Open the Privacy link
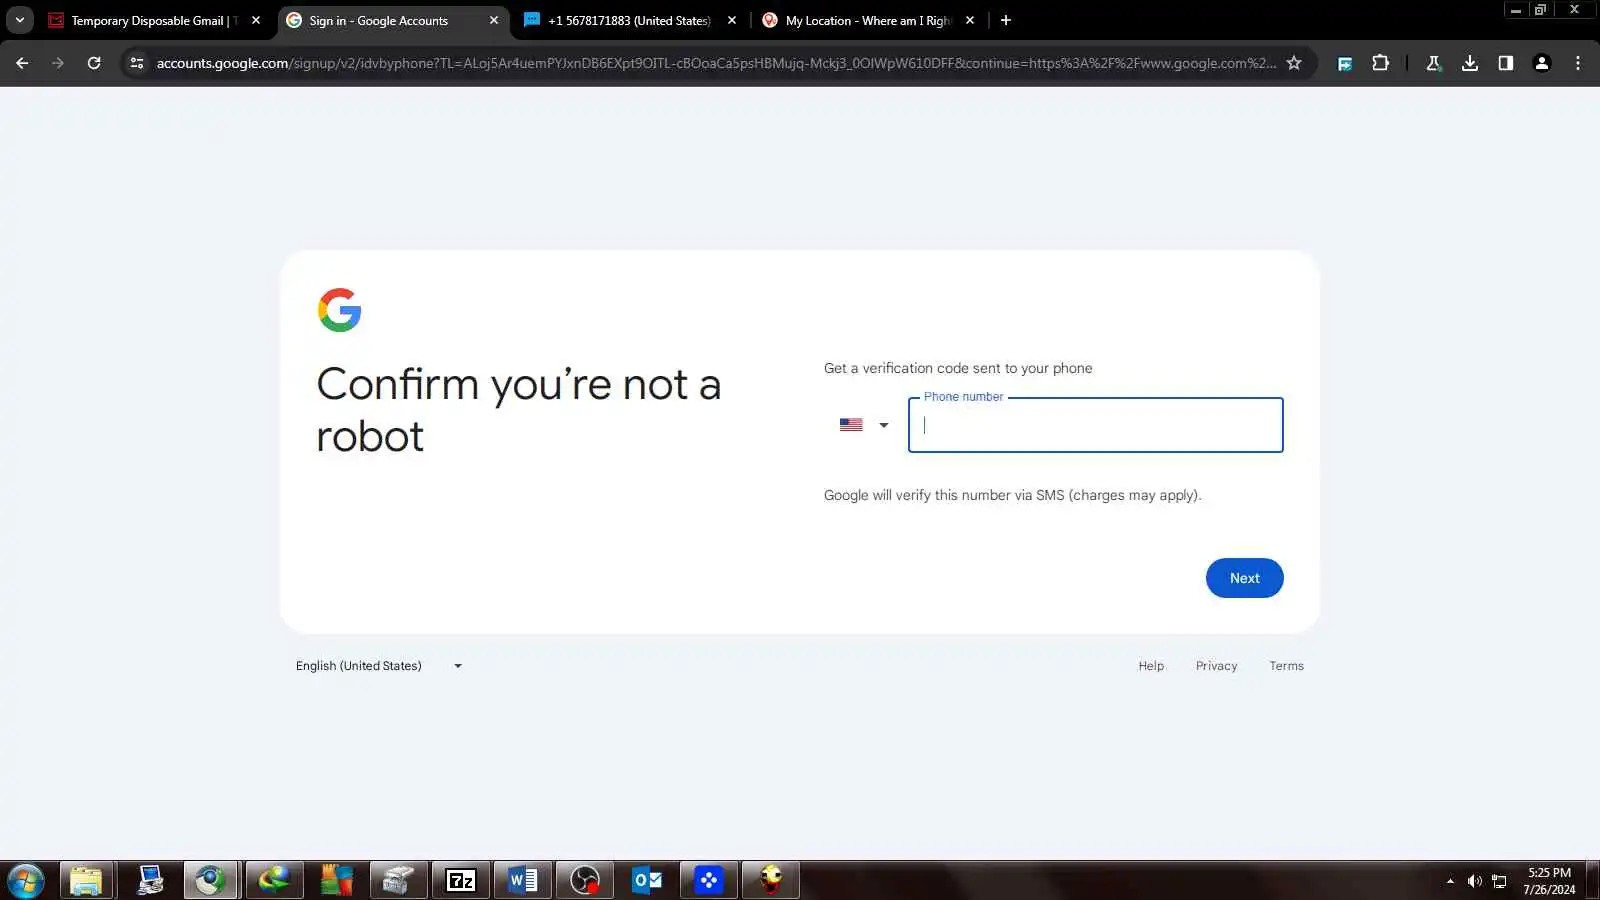 [x=1216, y=666]
